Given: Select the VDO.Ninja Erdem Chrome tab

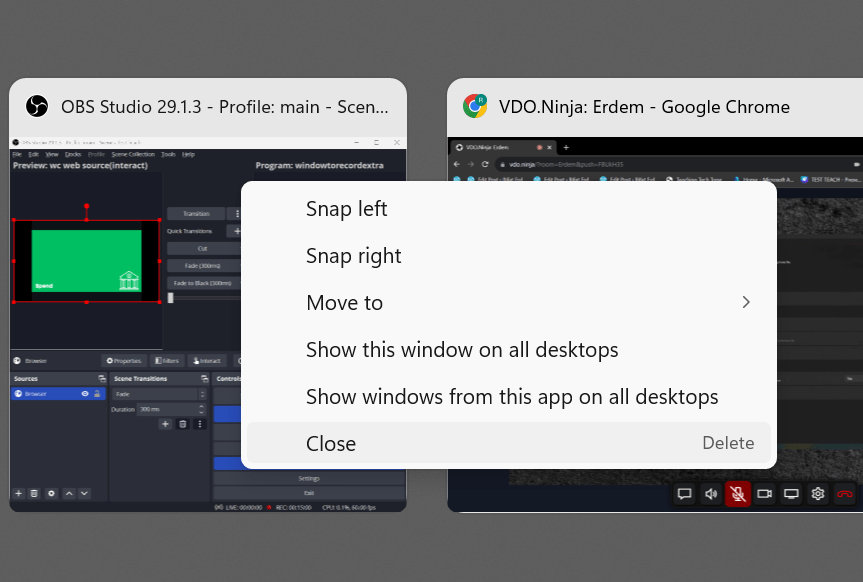Looking at the screenshot, I should point(504,148).
